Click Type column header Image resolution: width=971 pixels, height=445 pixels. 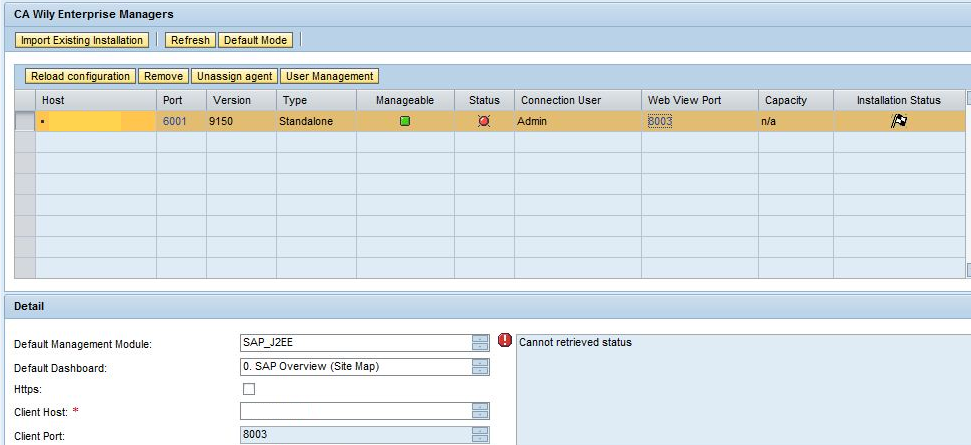coord(316,100)
